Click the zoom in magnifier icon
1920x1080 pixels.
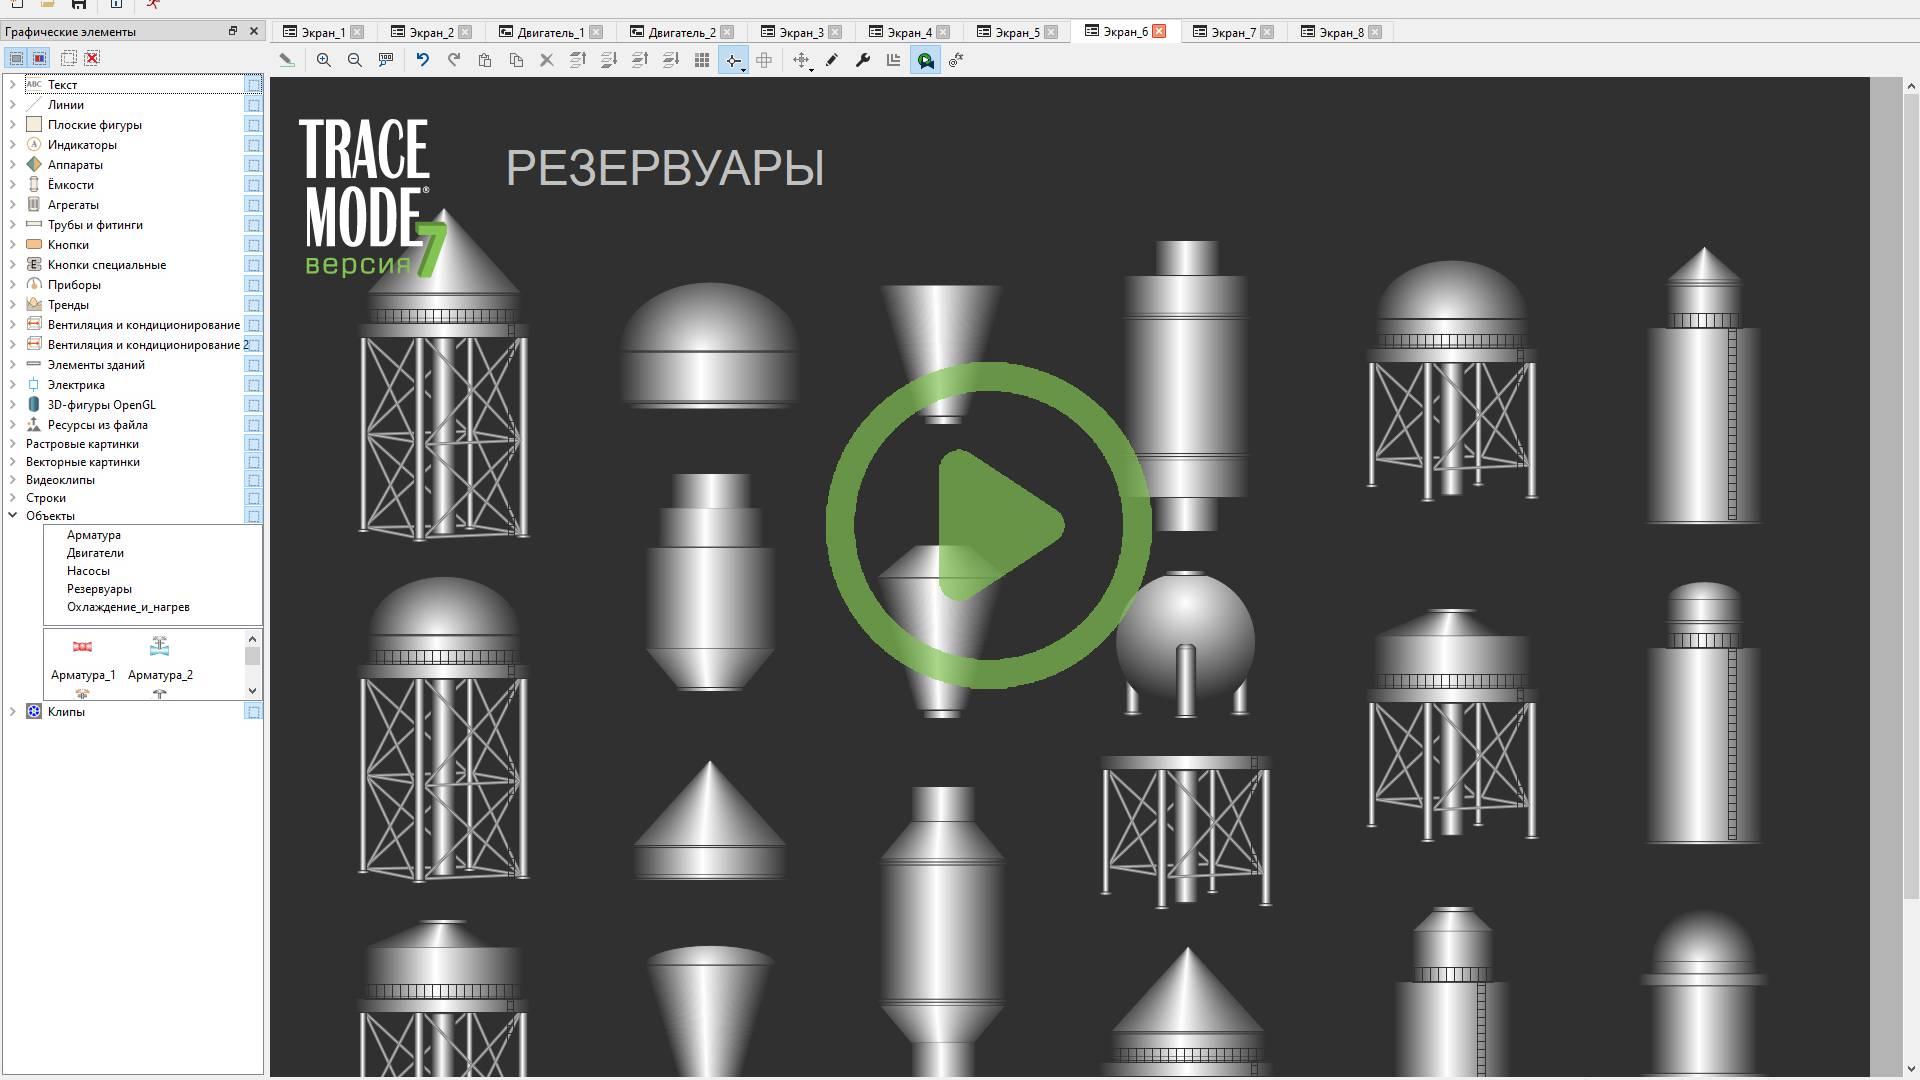coord(324,60)
